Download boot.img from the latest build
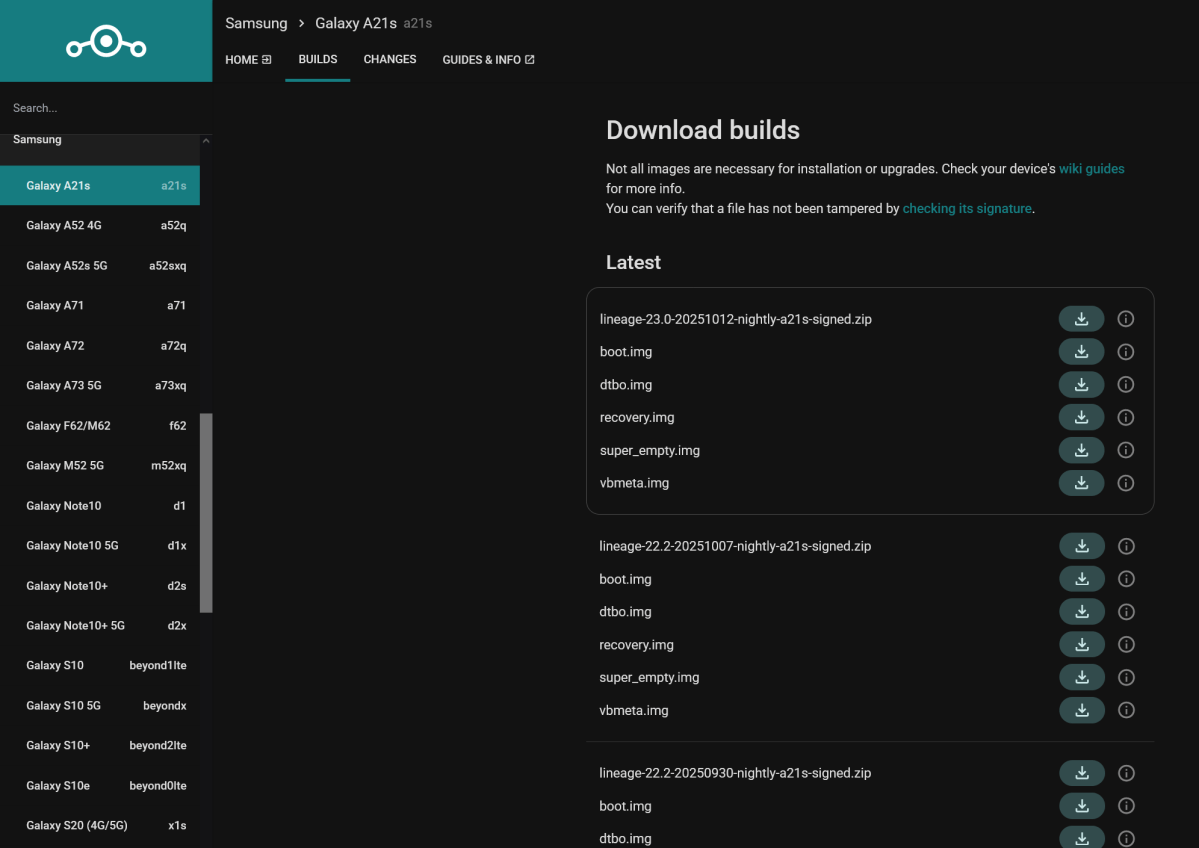This screenshot has width=1199, height=848. click(x=1081, y=351)
